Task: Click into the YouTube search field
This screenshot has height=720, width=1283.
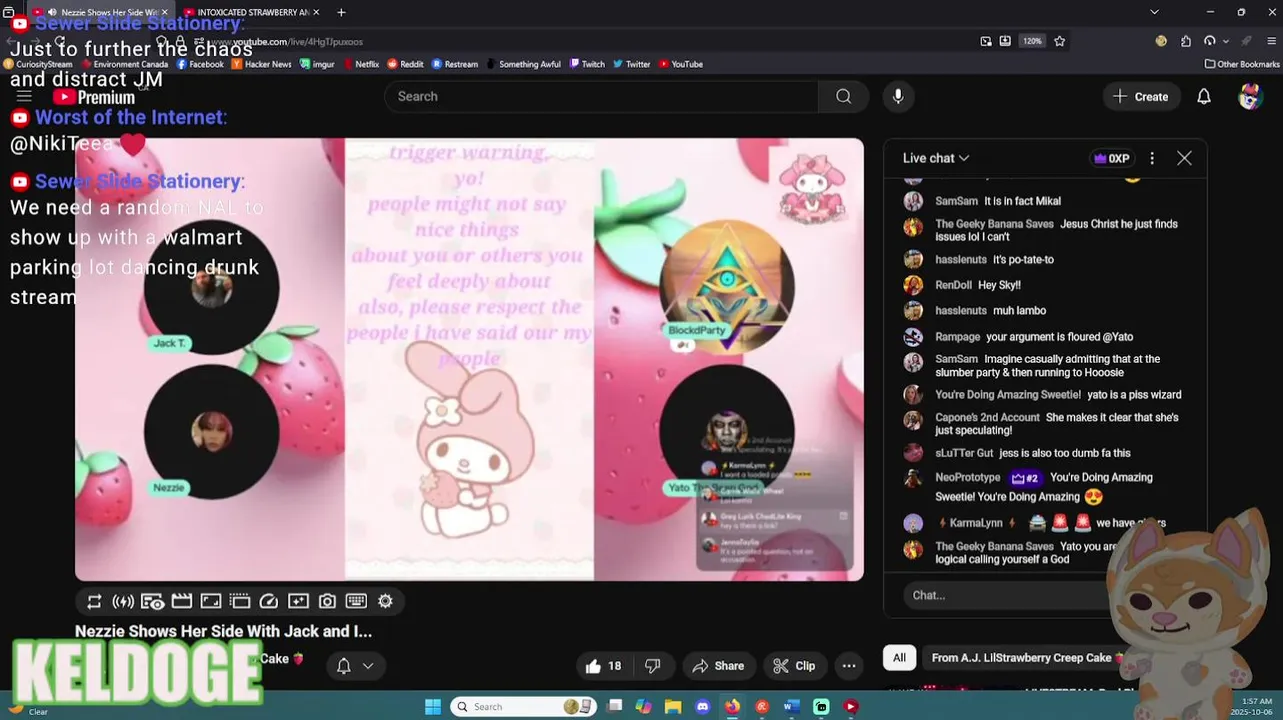Action: pyautogui.click(x=601, y=96)
